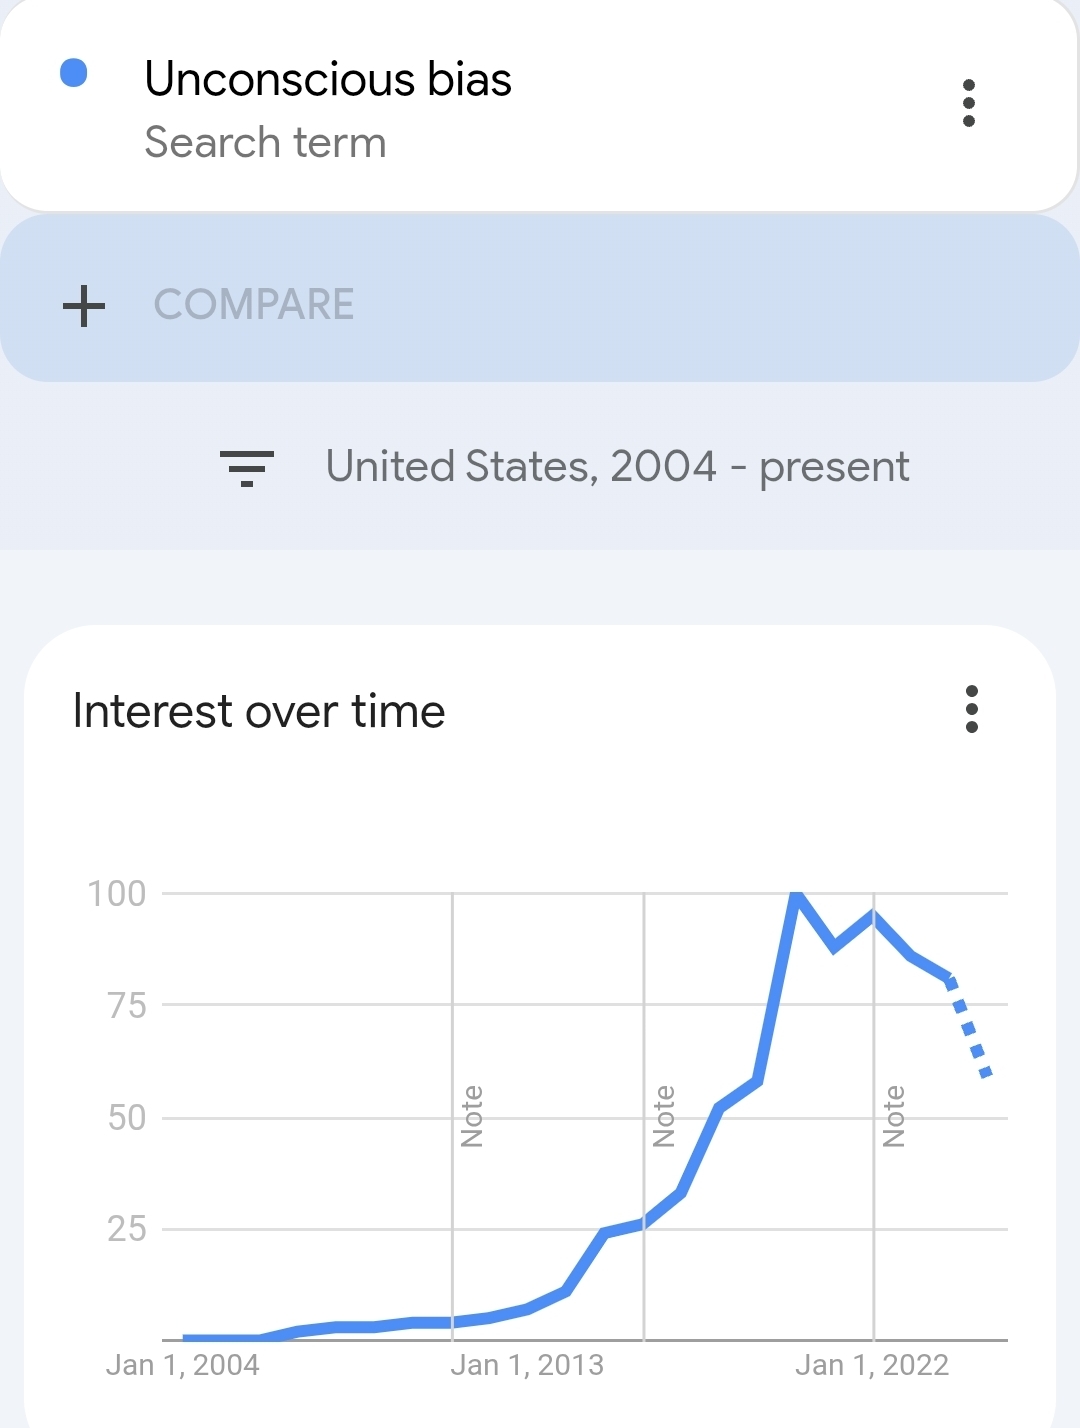The width and height of the screenshot is (1080, 1428).
Task: Click the COMPARE label
Action: 254,305
